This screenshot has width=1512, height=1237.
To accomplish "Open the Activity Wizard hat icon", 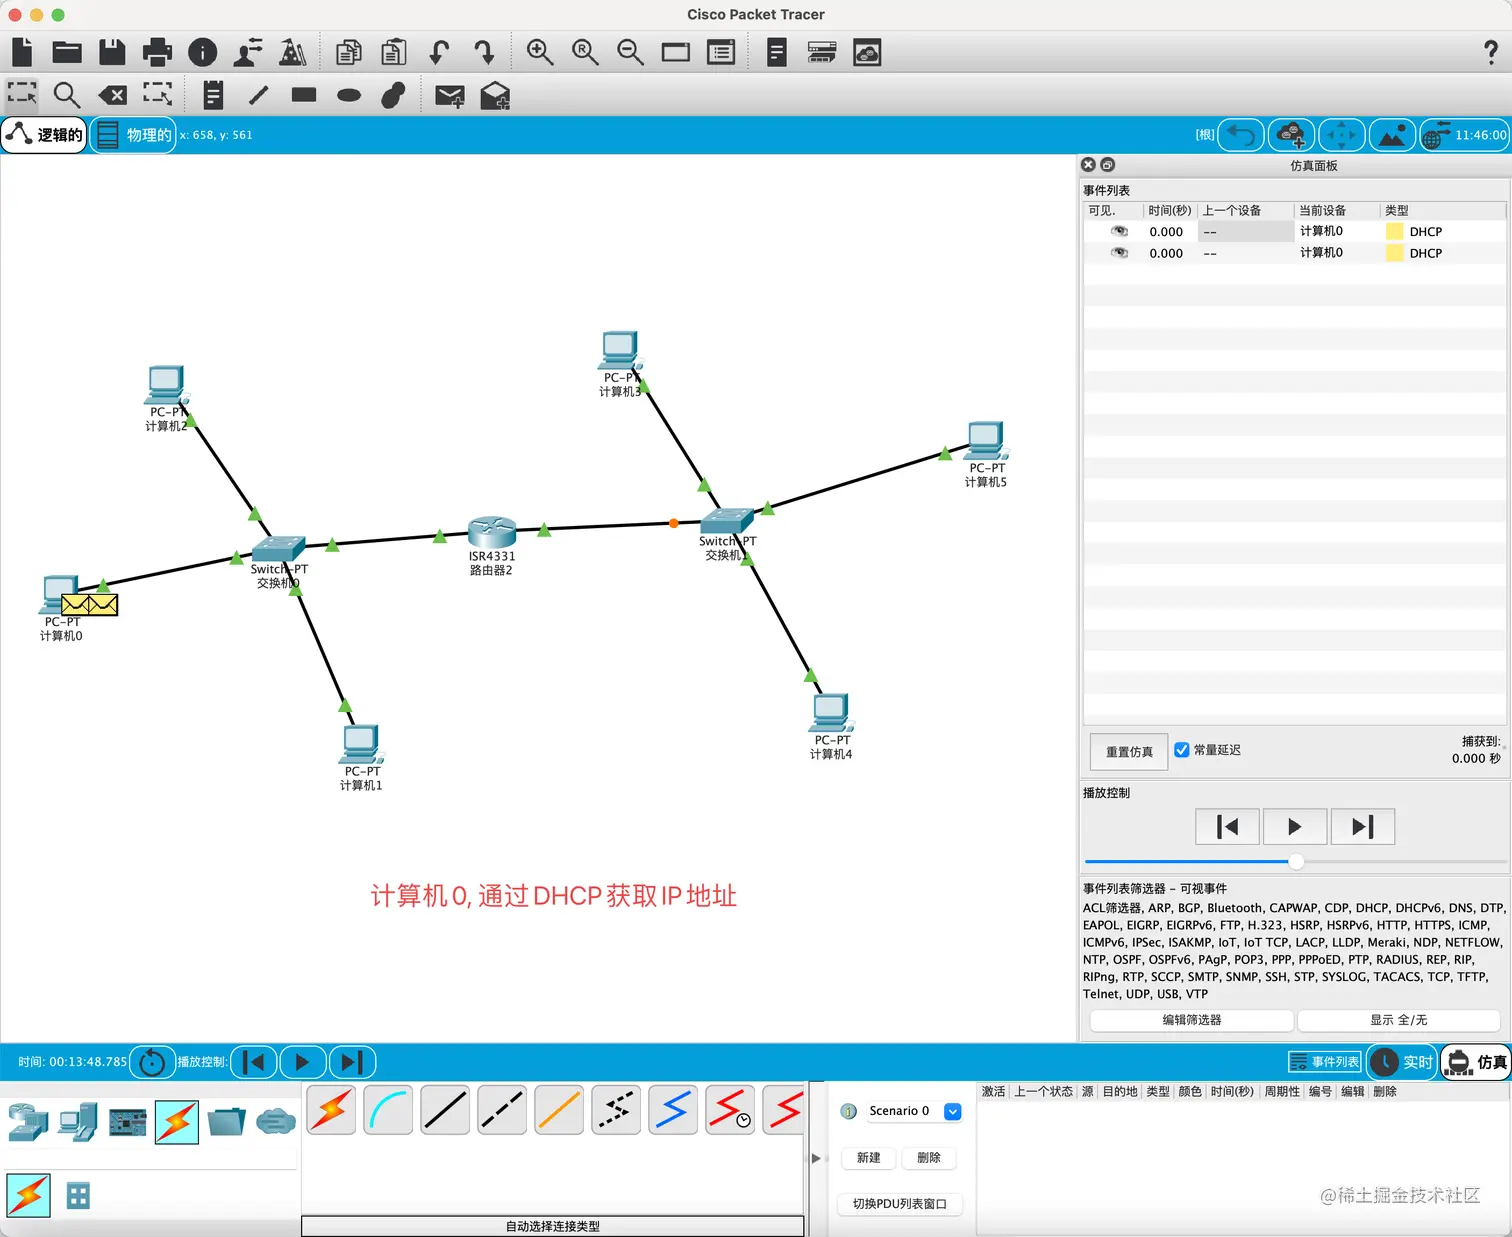I will [293, 52].
